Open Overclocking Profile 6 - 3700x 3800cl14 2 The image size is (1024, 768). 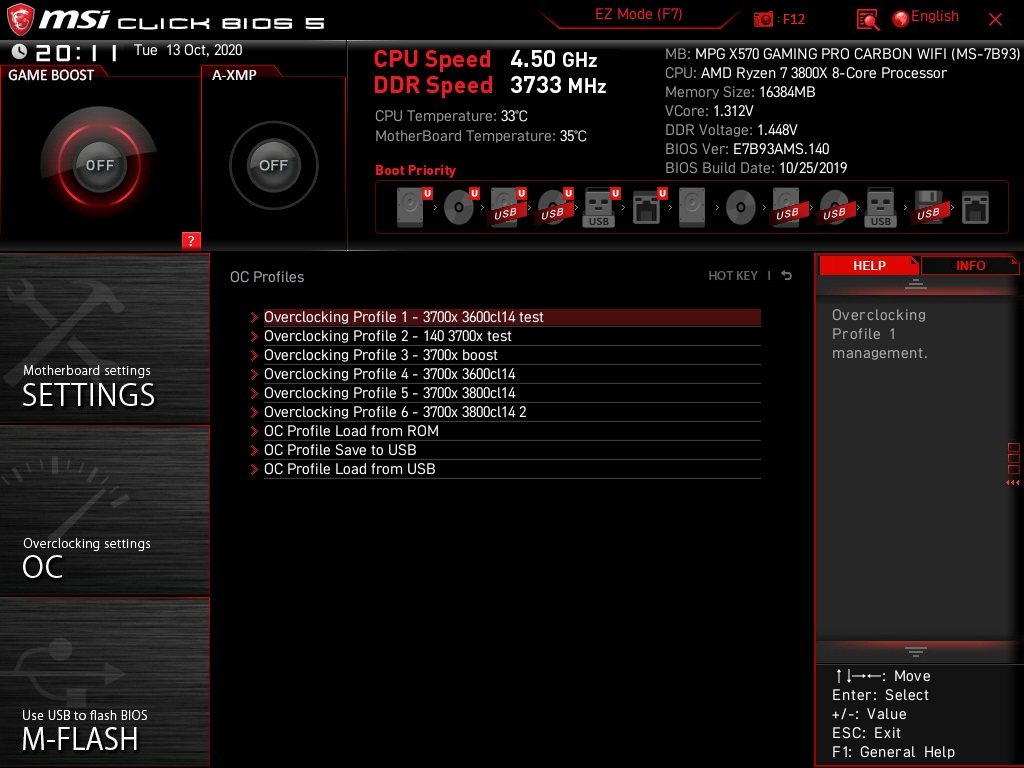(512, 412)
